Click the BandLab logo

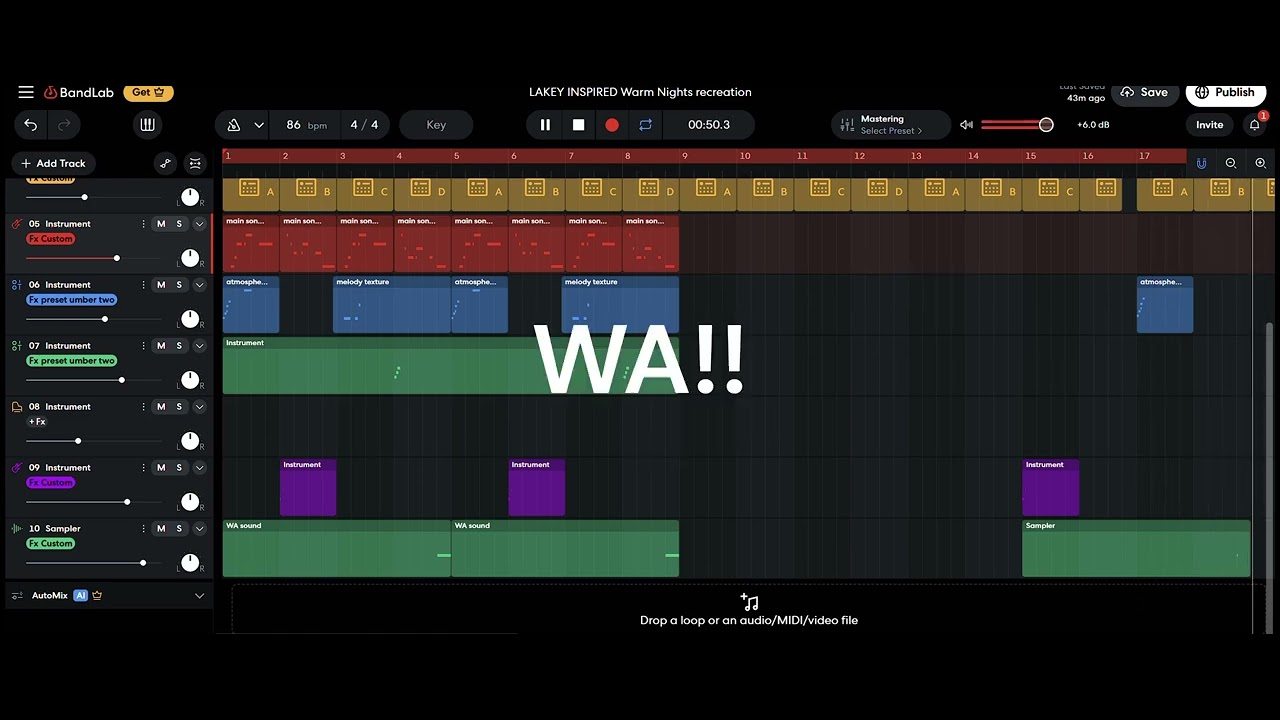click(x=79, y=92)
